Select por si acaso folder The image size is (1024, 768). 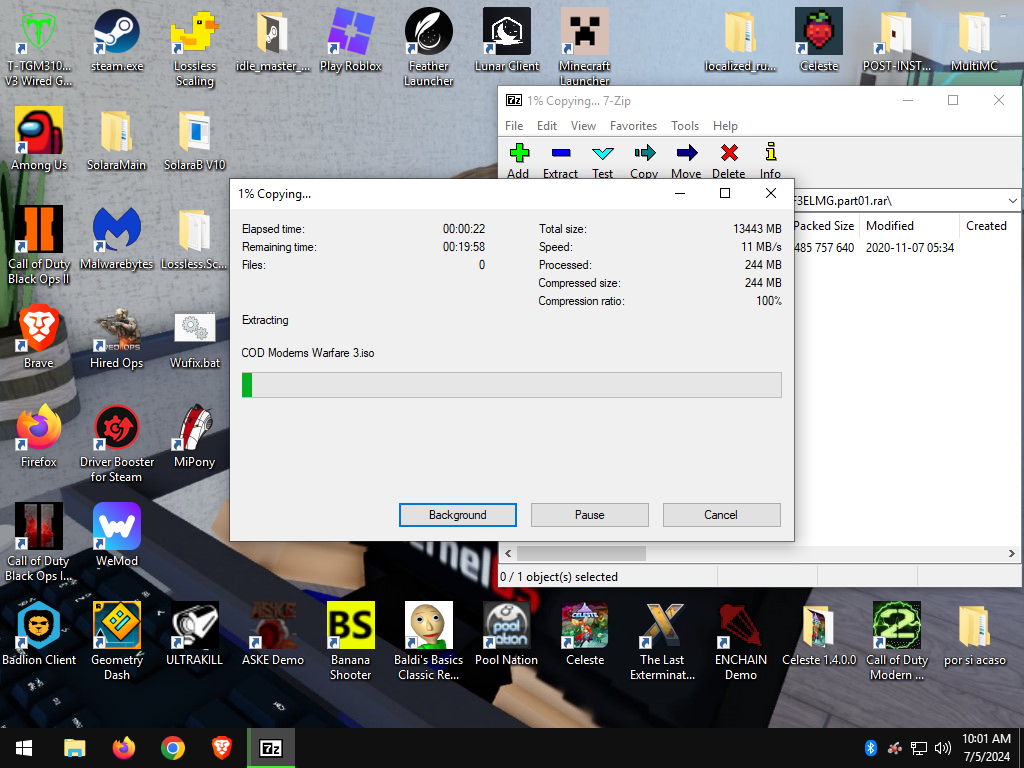(x=974, y=634)
